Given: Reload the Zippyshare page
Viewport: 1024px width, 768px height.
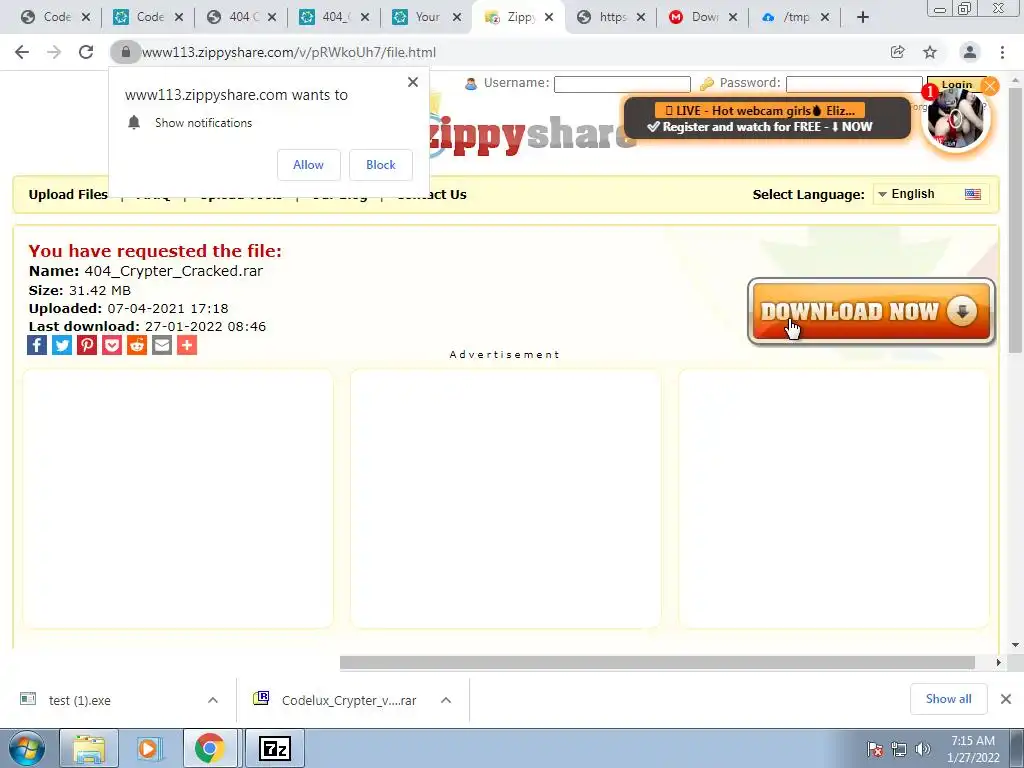Looking at the screenshot, I should click(86, 52).
